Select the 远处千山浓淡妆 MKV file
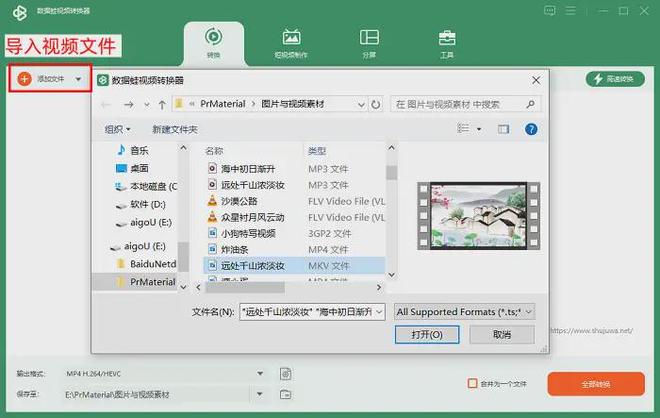Screen dimensions: 660x418 coord(295,266)
